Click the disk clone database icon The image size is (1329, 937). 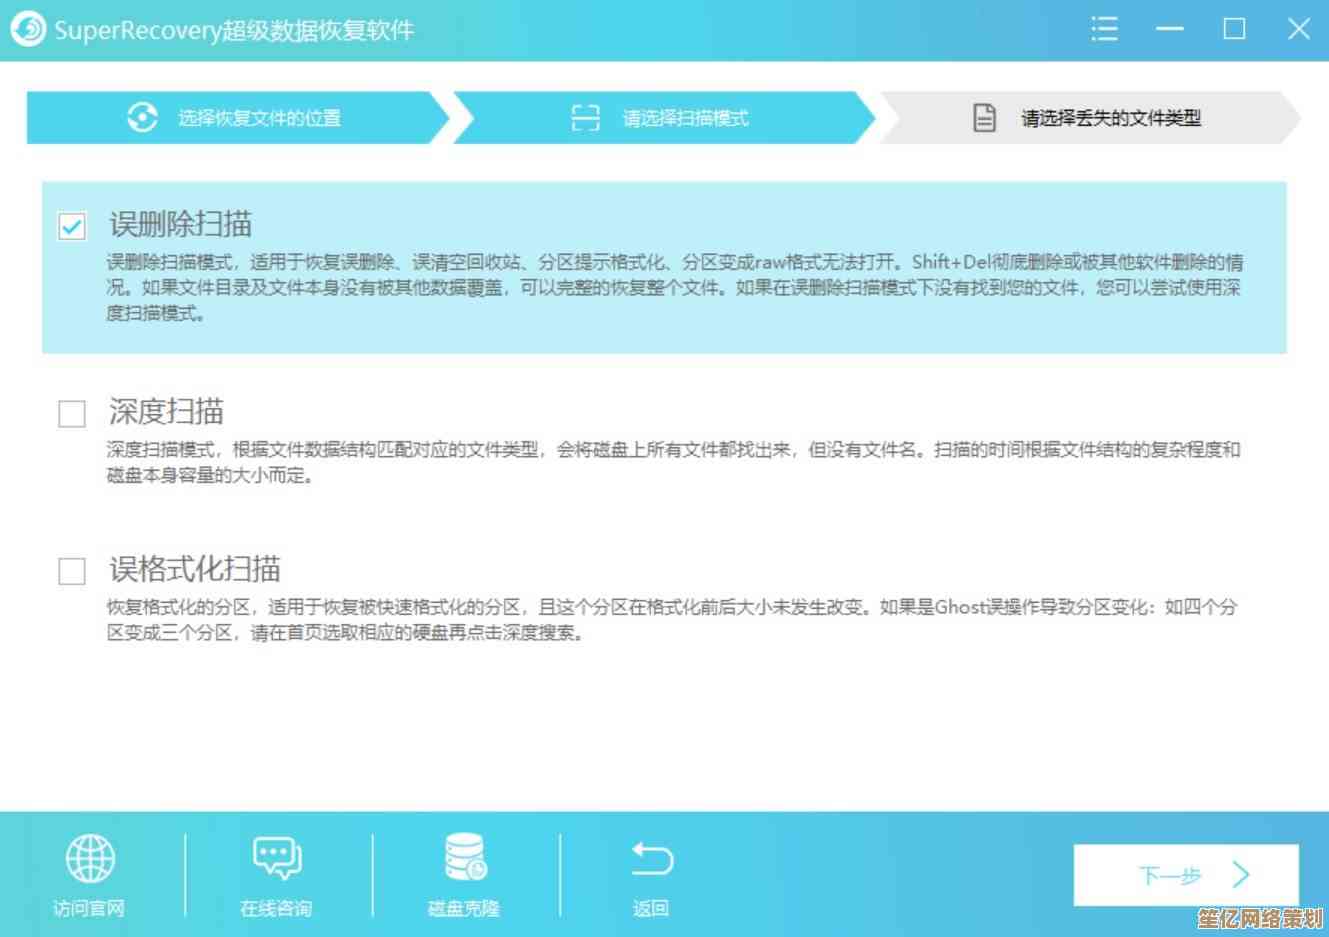[464, 858]
